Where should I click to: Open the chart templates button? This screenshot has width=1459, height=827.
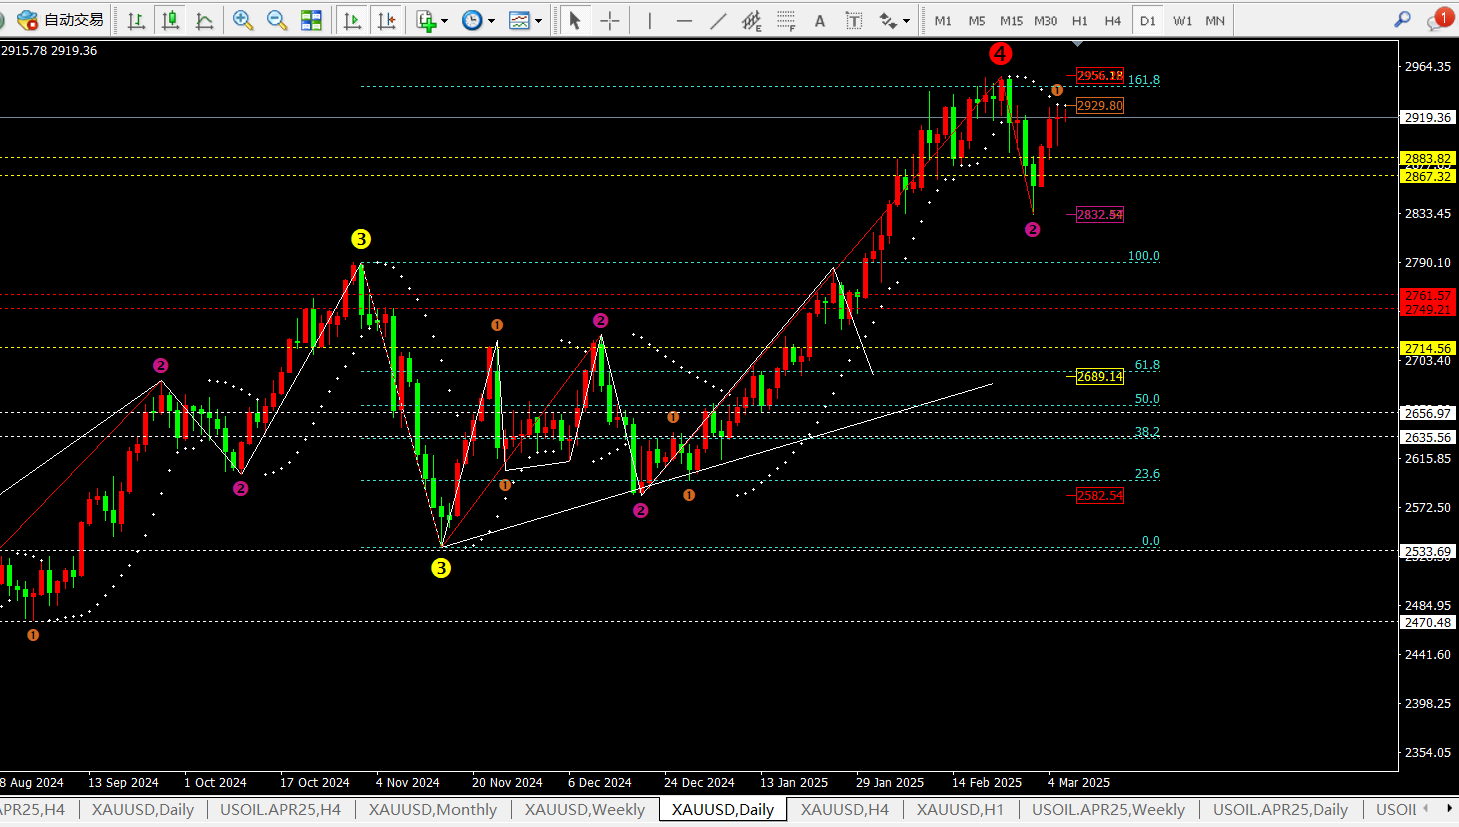[519, 20]
